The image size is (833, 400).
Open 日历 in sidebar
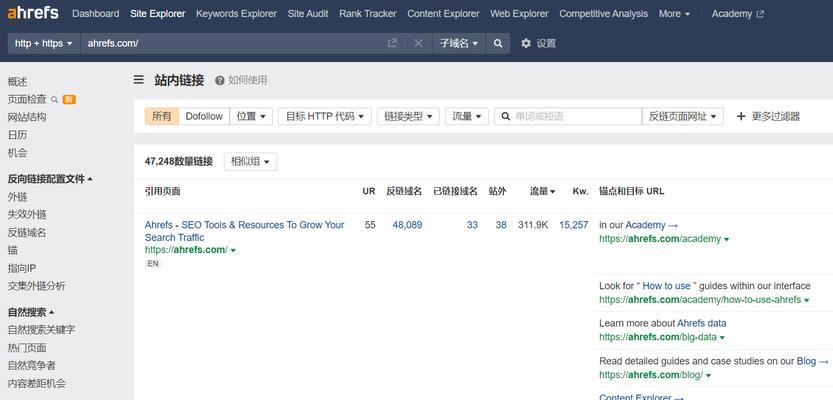[18, 135]
